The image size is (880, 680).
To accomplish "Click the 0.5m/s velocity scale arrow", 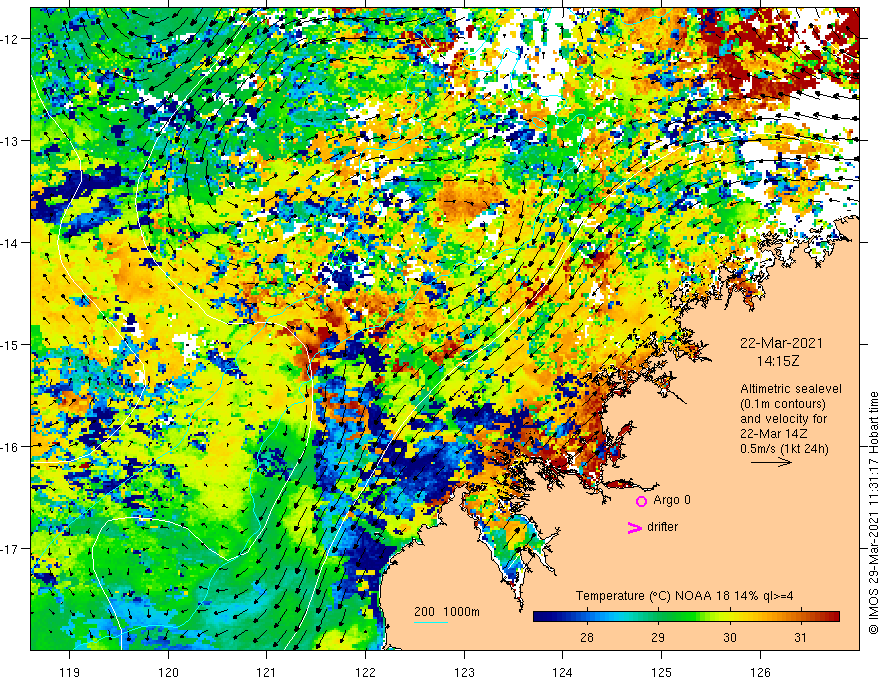I will pos(771,462).
